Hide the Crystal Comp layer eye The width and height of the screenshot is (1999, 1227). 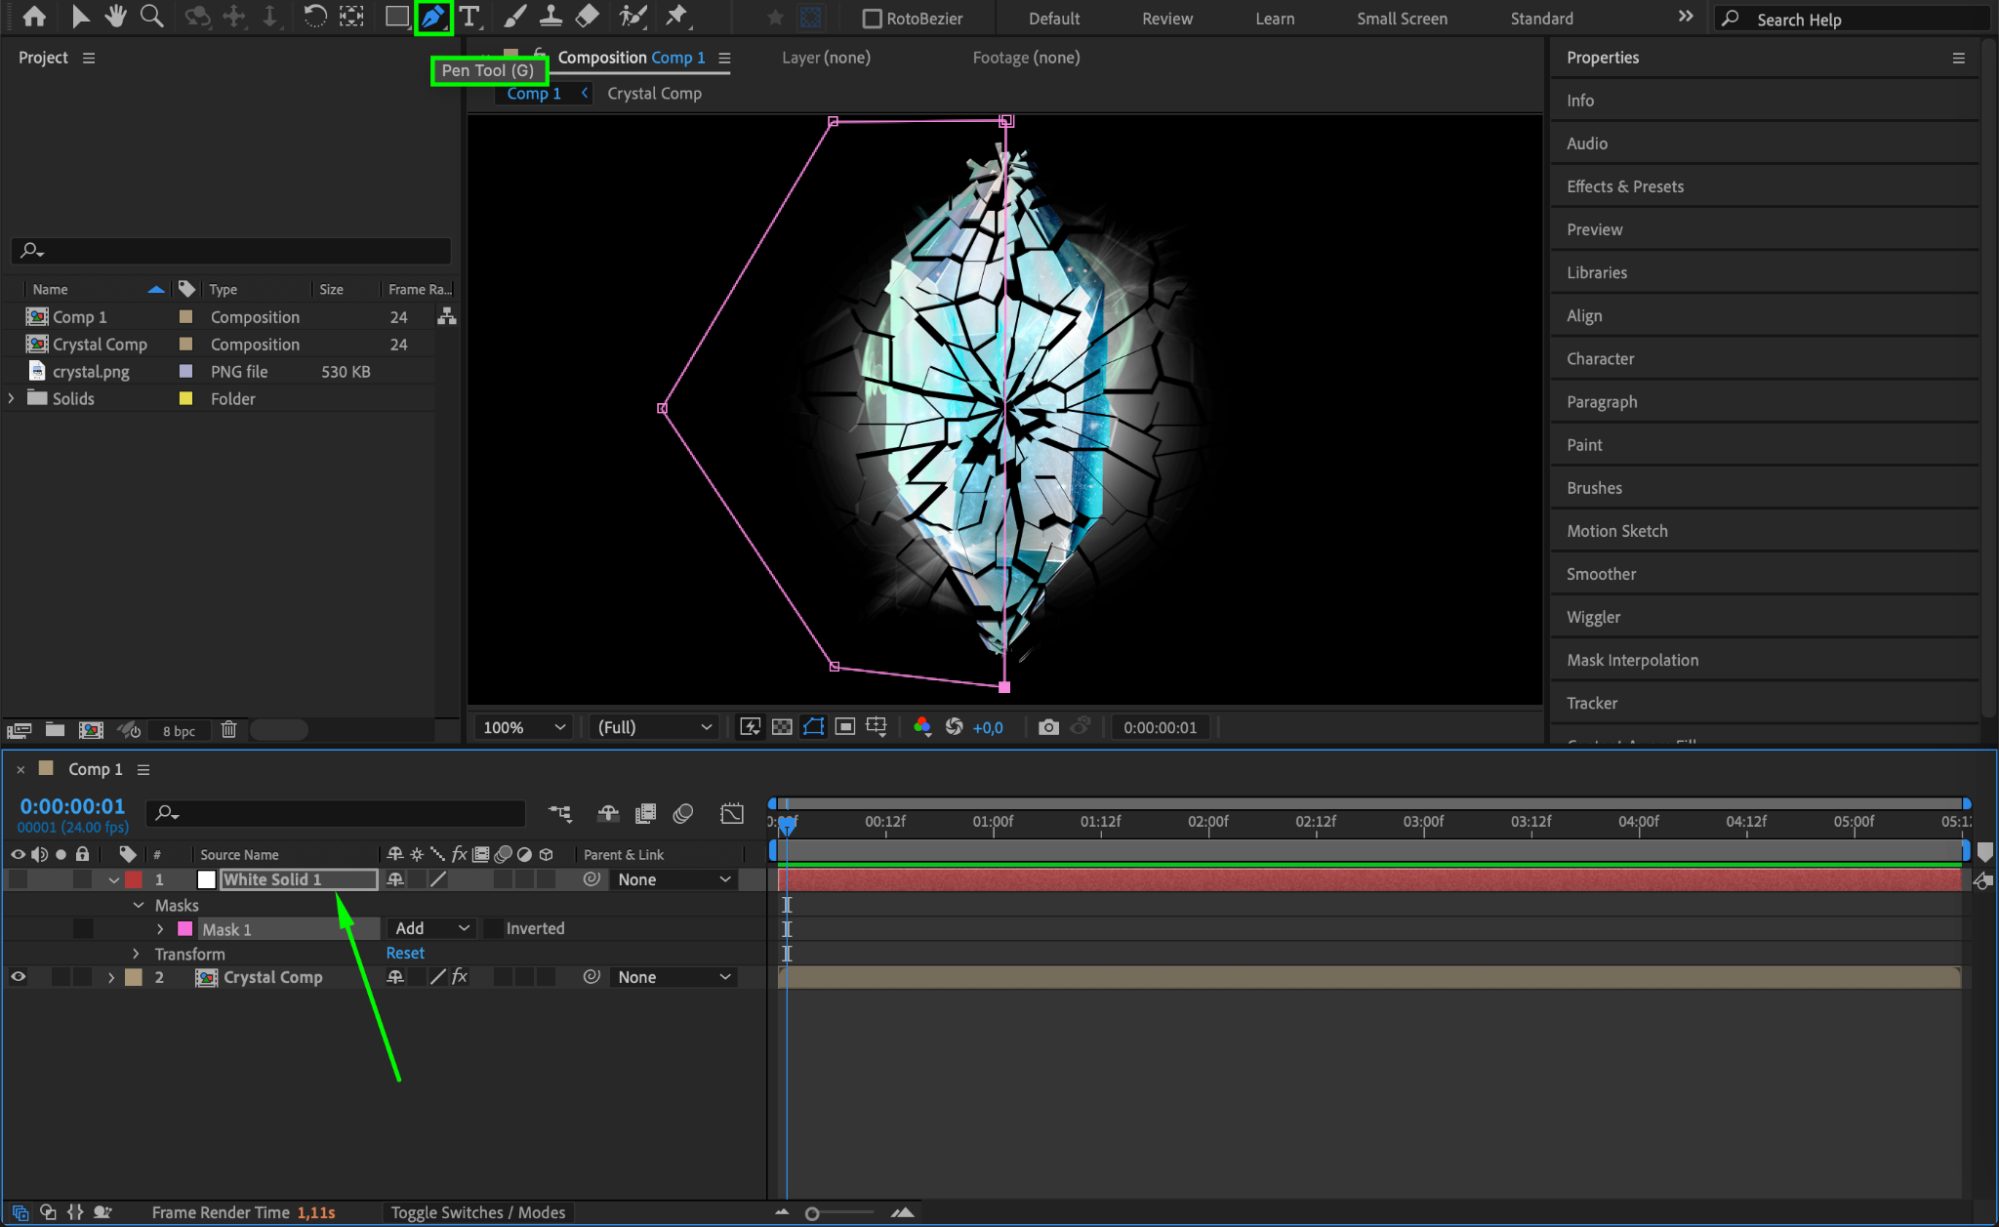18,977
